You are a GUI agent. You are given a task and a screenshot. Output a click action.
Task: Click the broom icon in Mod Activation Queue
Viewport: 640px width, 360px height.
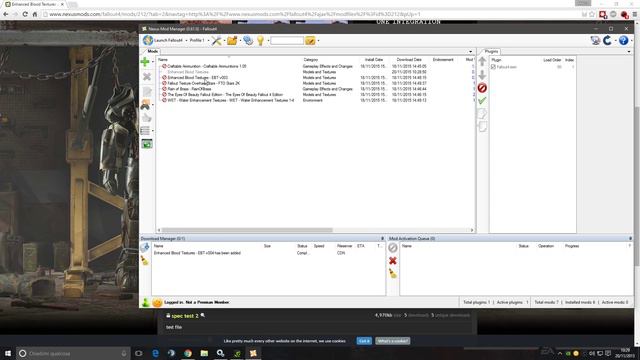393,273
